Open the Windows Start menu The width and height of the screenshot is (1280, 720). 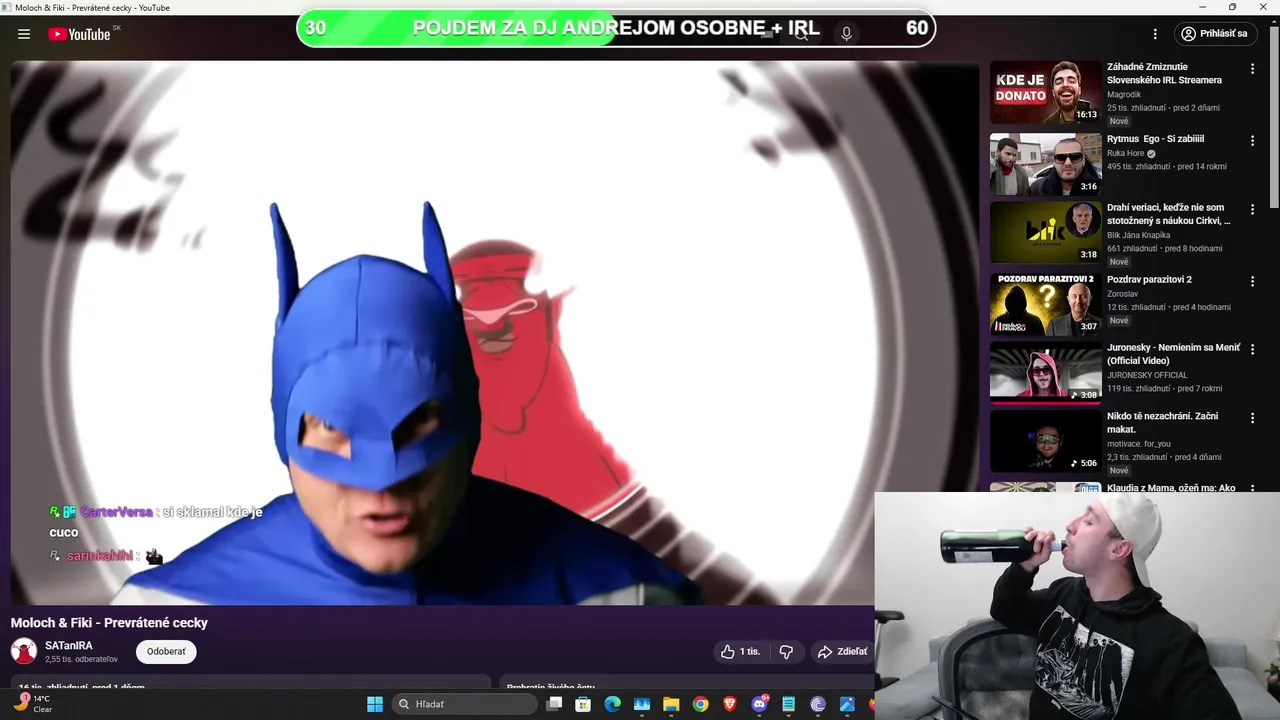[375, 704]
